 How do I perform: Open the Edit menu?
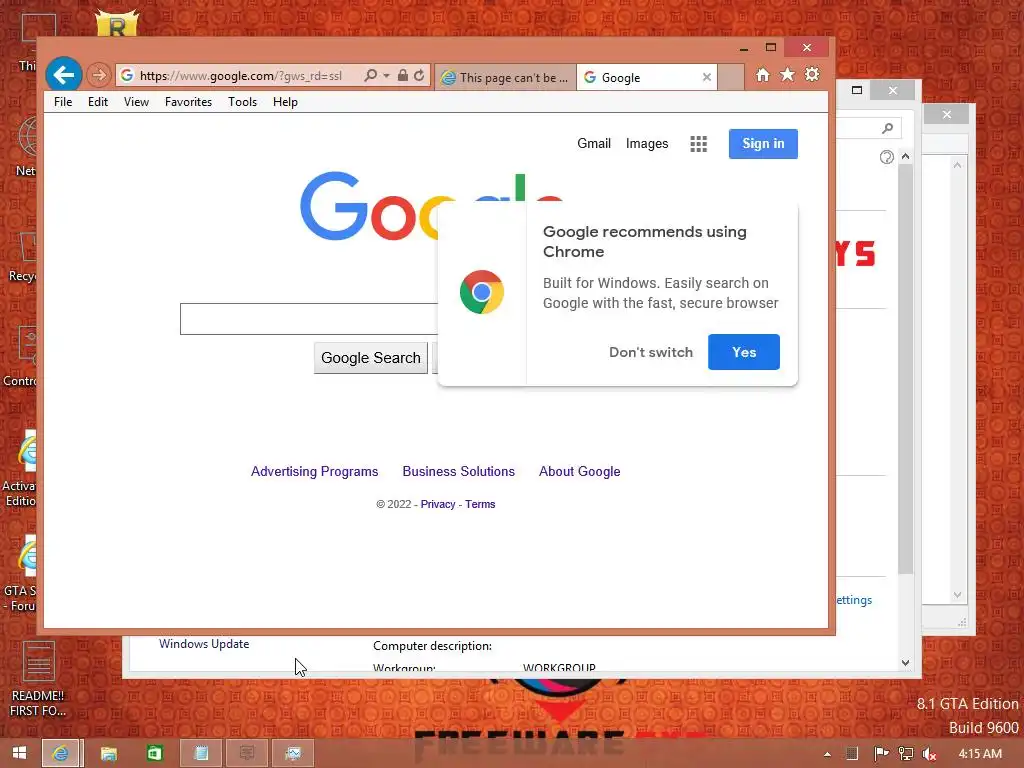tap(98, 102)
